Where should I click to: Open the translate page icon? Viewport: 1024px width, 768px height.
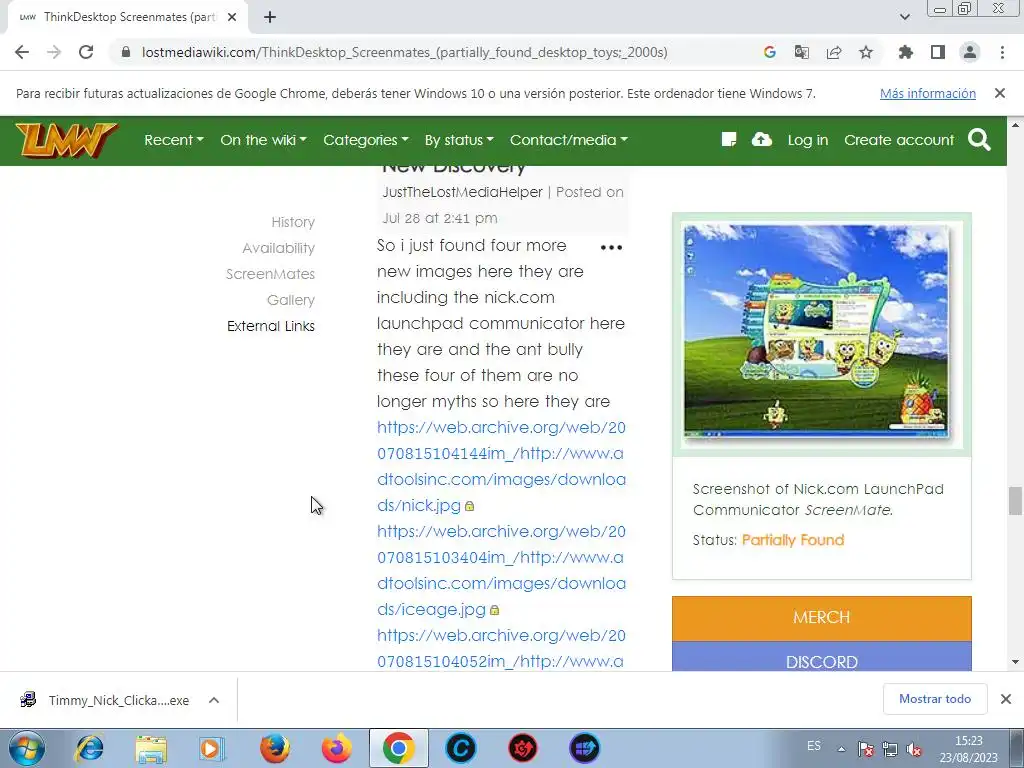tap(801, 52)
